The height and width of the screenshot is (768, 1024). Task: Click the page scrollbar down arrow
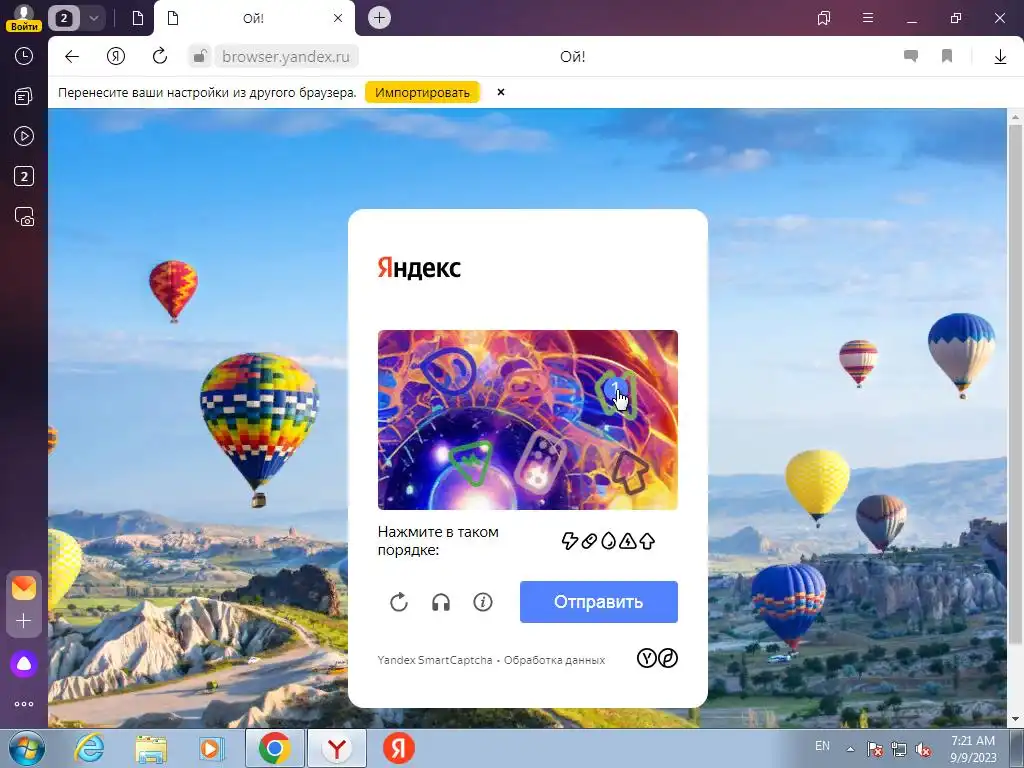[1016, 719]
